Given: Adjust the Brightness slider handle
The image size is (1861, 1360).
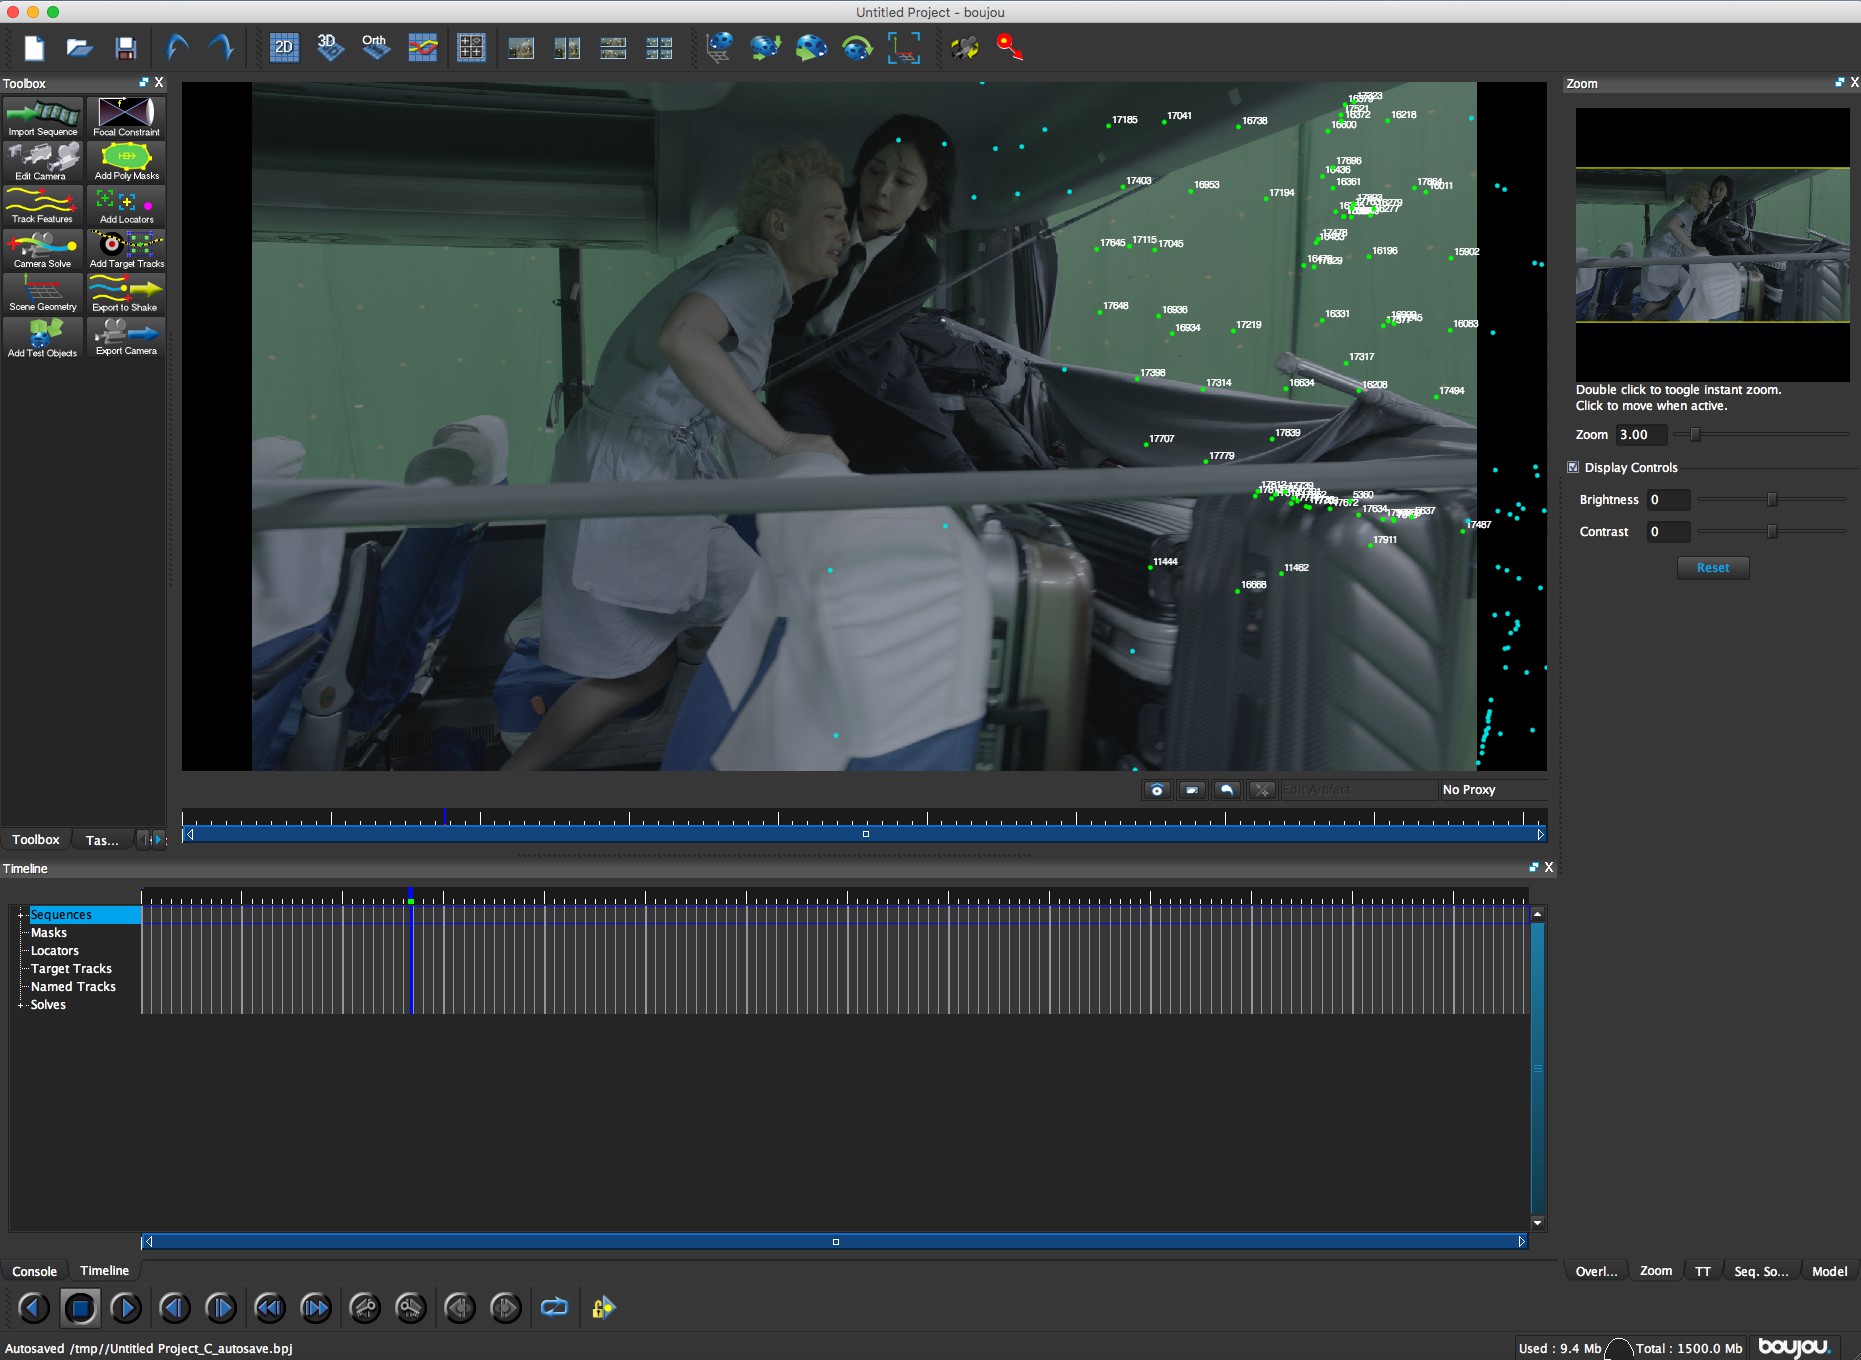Looking at the screenshot, I should (1772, 499).
